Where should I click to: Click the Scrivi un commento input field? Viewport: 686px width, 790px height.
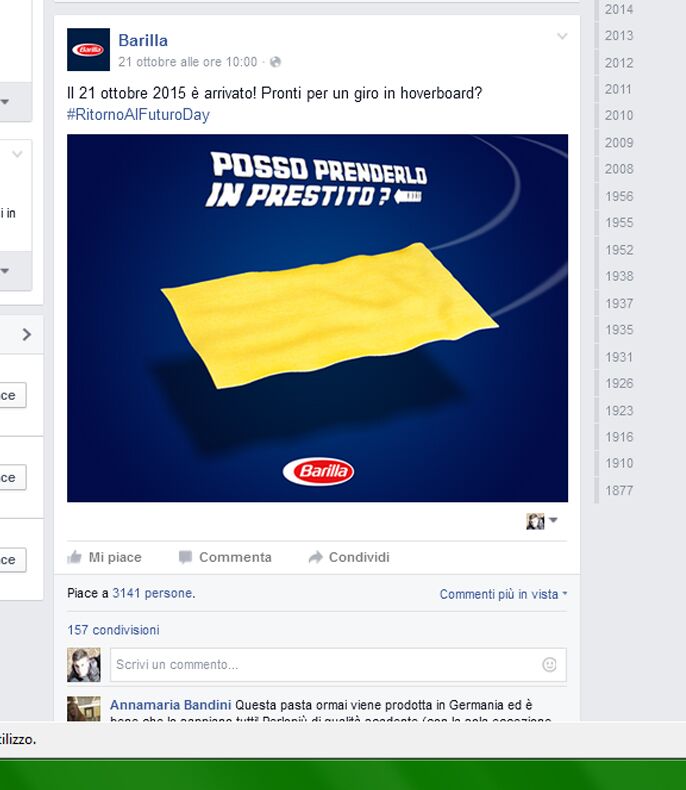pyautogui.click(x=338, y=665)
